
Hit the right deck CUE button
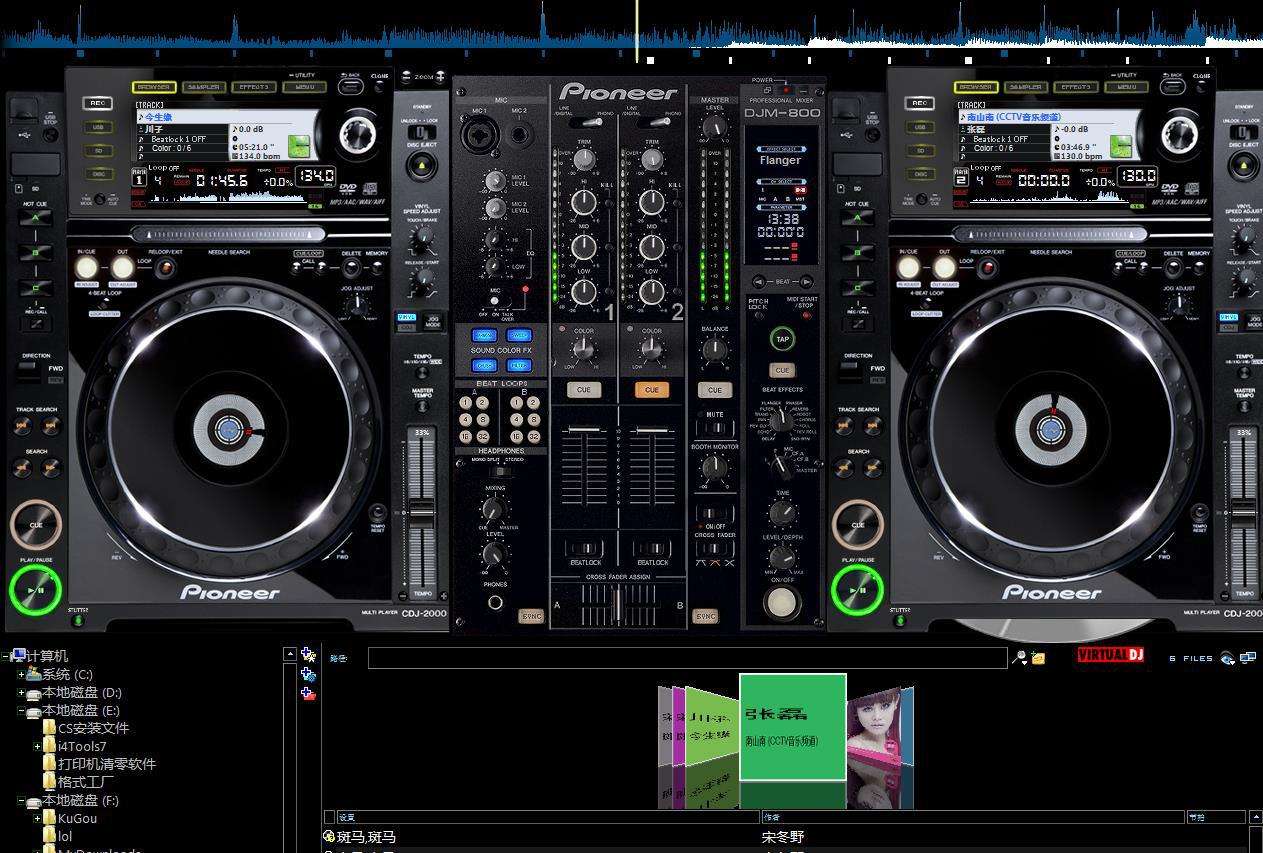(858, 525)
